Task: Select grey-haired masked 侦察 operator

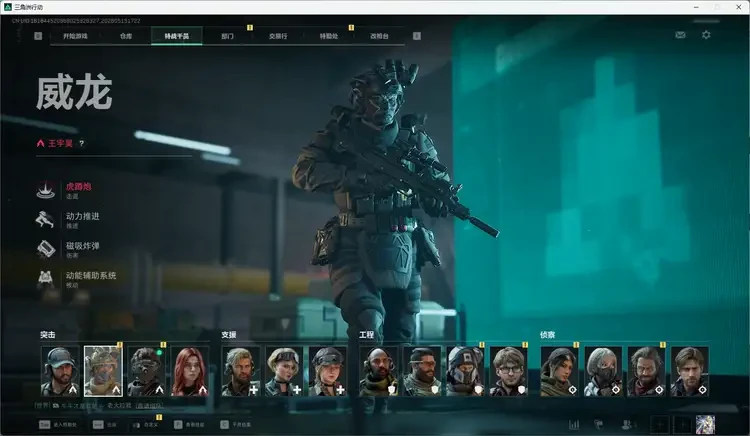Action: (603, 371)
